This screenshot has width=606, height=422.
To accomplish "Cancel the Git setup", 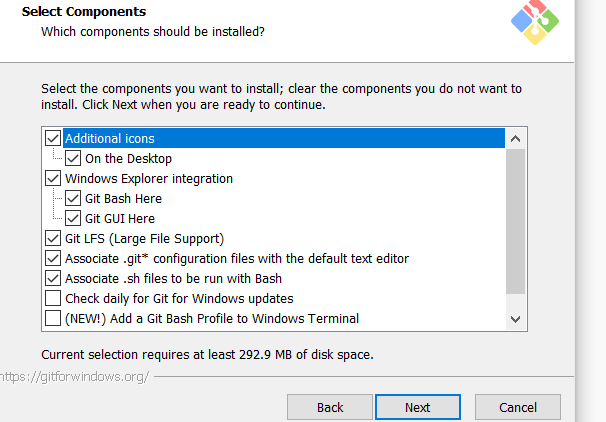I will (517, 407).
